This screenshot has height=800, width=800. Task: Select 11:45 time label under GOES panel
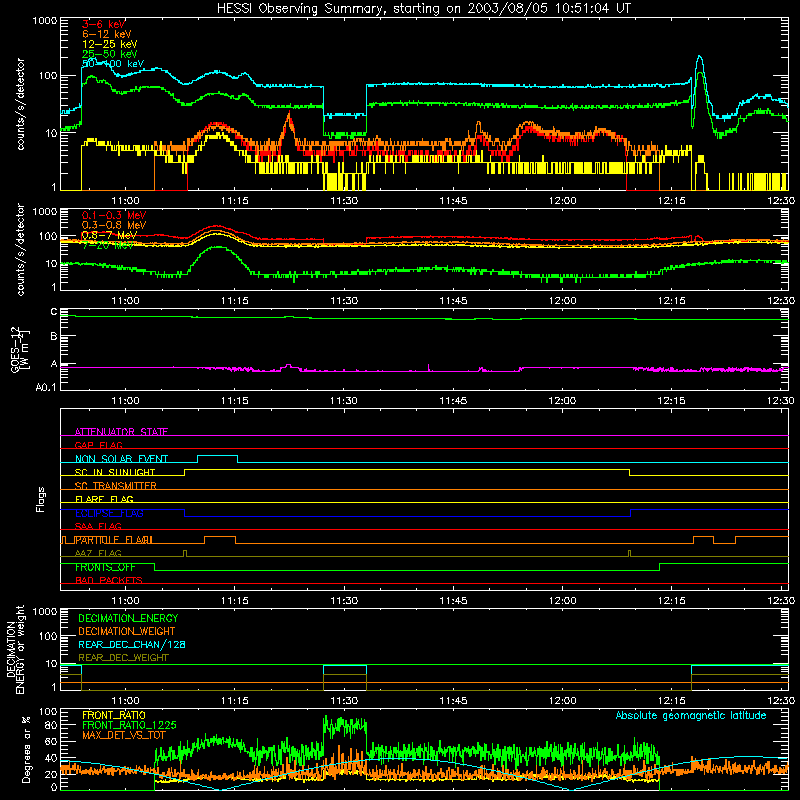coord(453,401)
